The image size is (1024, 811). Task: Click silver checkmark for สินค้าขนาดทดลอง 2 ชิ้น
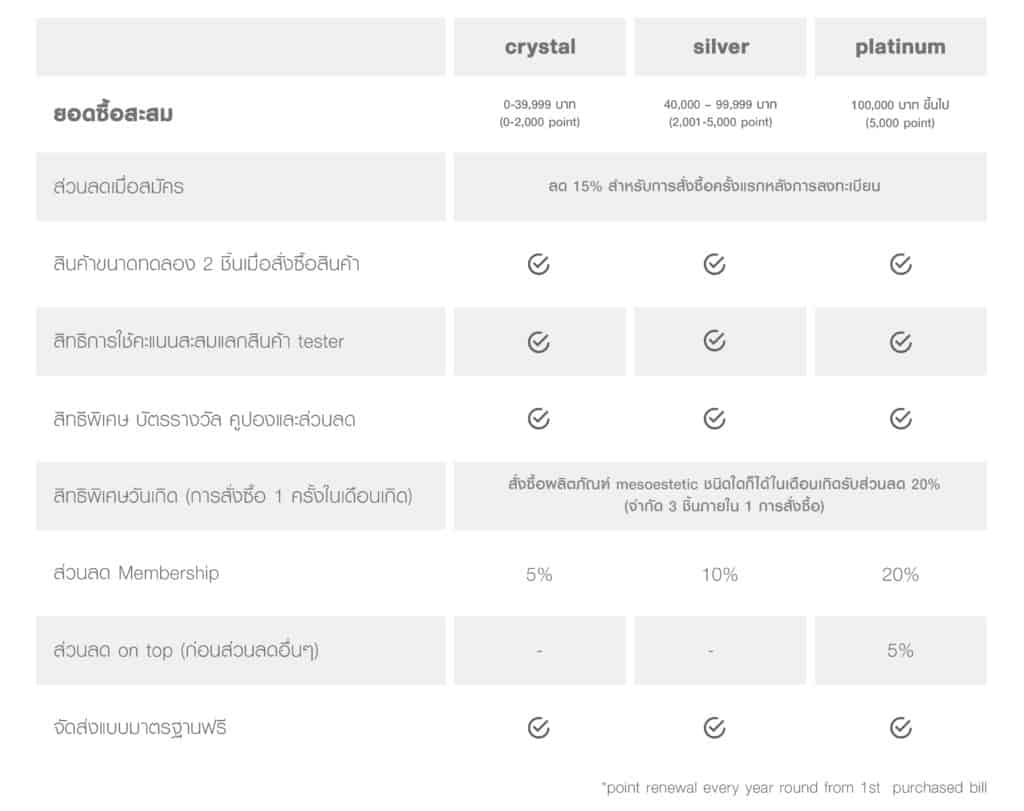[x=714, y=264]
